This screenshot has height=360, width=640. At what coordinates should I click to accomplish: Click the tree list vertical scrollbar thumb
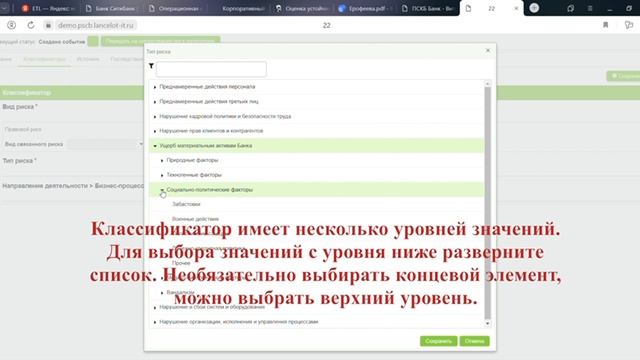point(487,203)
